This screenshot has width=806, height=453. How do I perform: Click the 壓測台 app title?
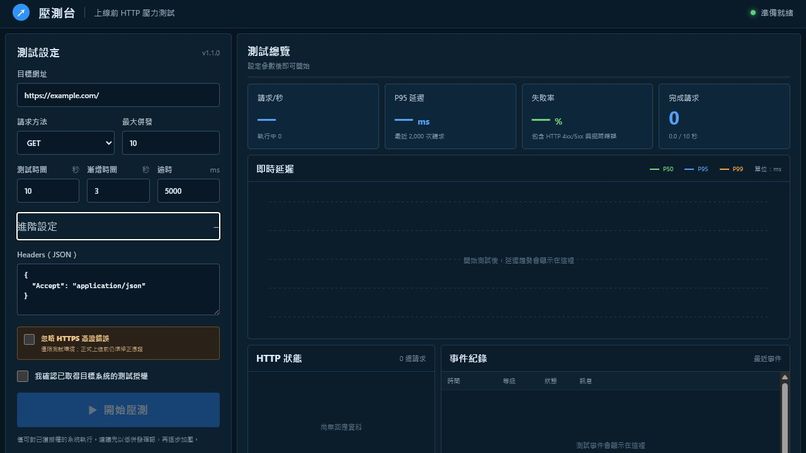click(57, 13)
